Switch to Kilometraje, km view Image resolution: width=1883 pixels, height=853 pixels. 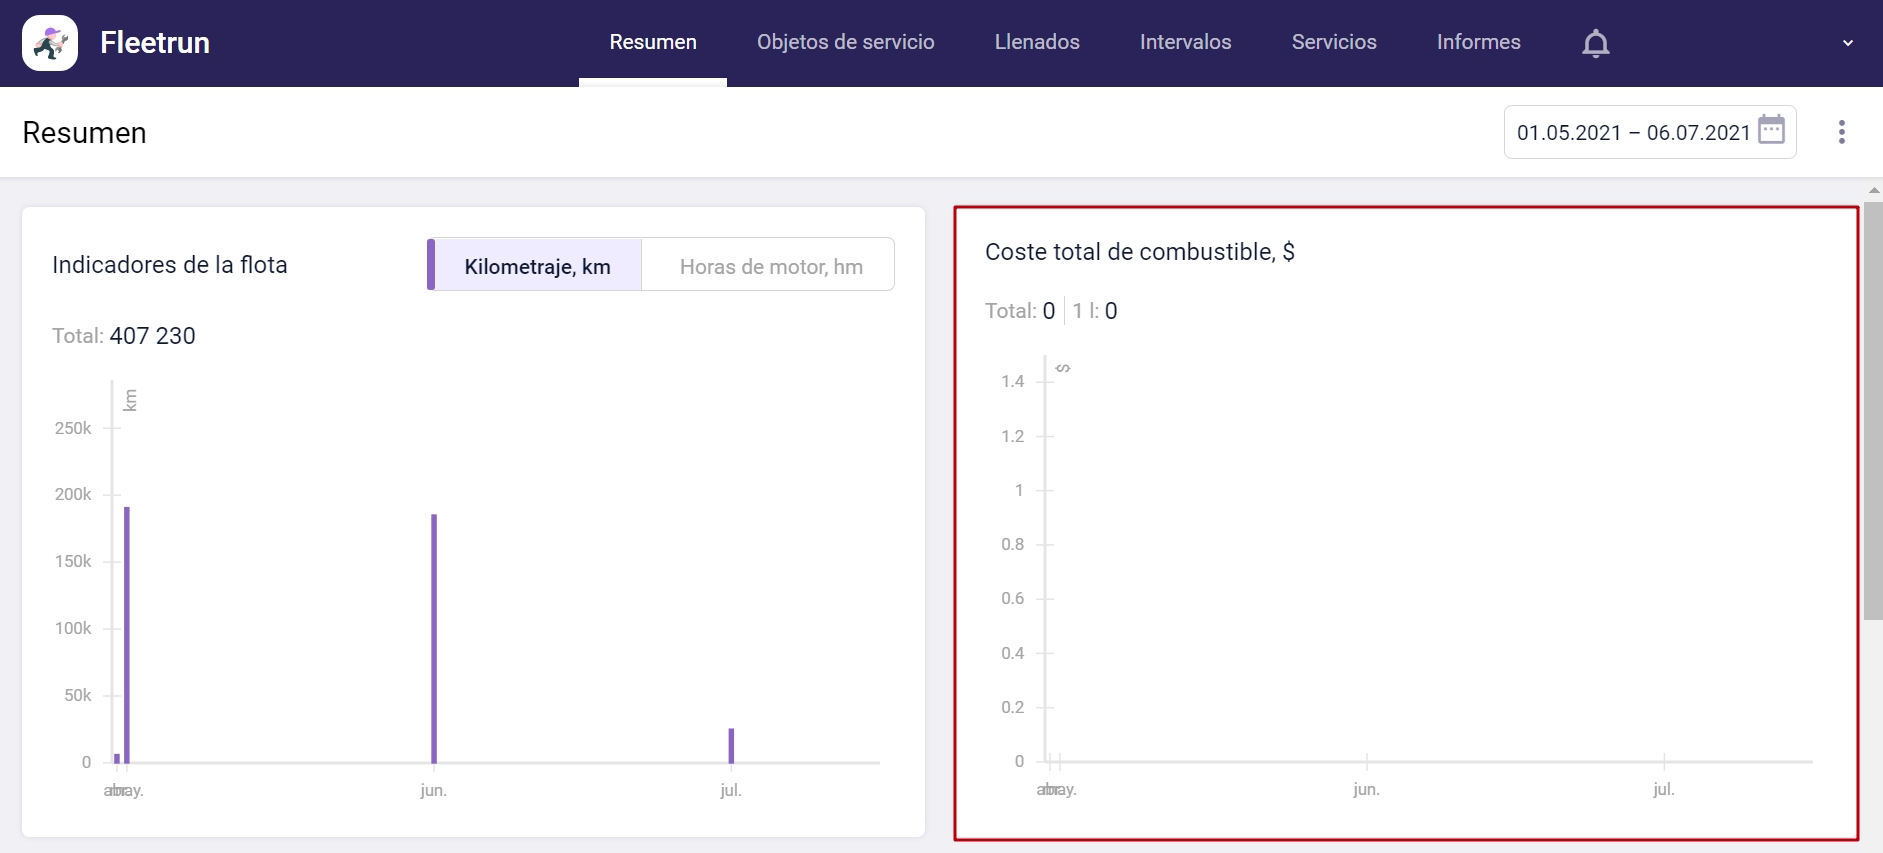click(537, 266)
